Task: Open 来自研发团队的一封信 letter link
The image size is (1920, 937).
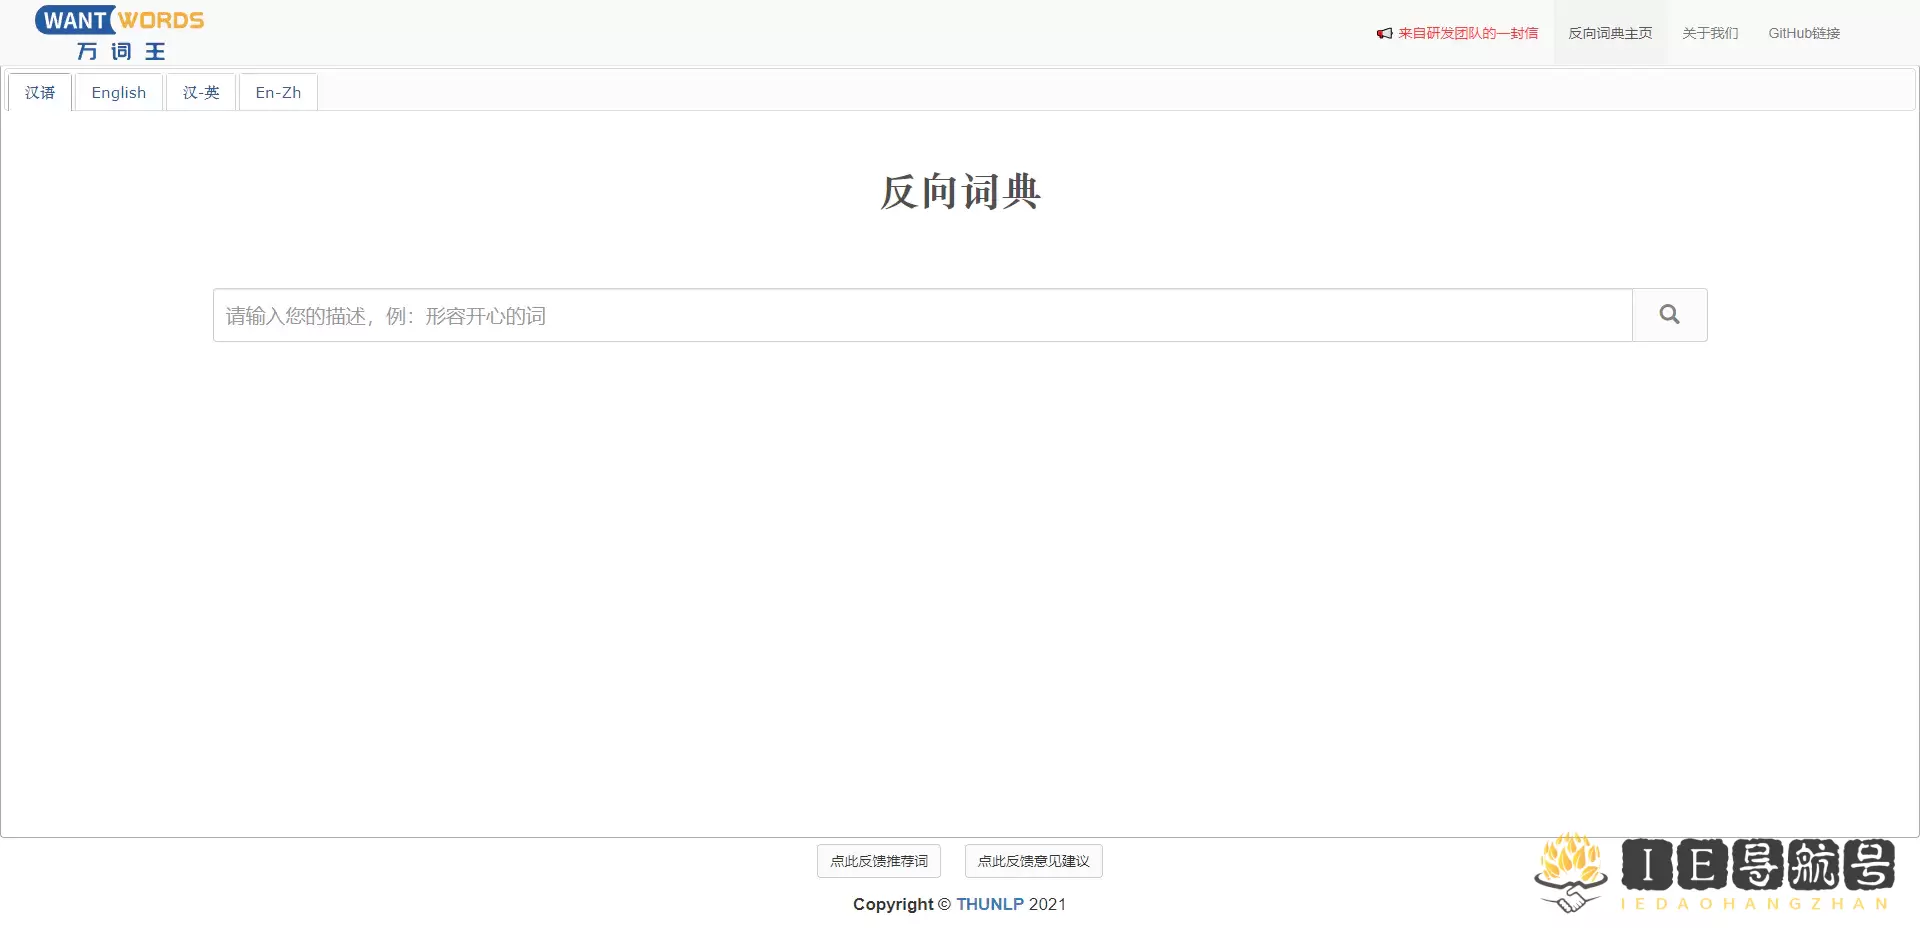Action: click(x=1469, y=33)
